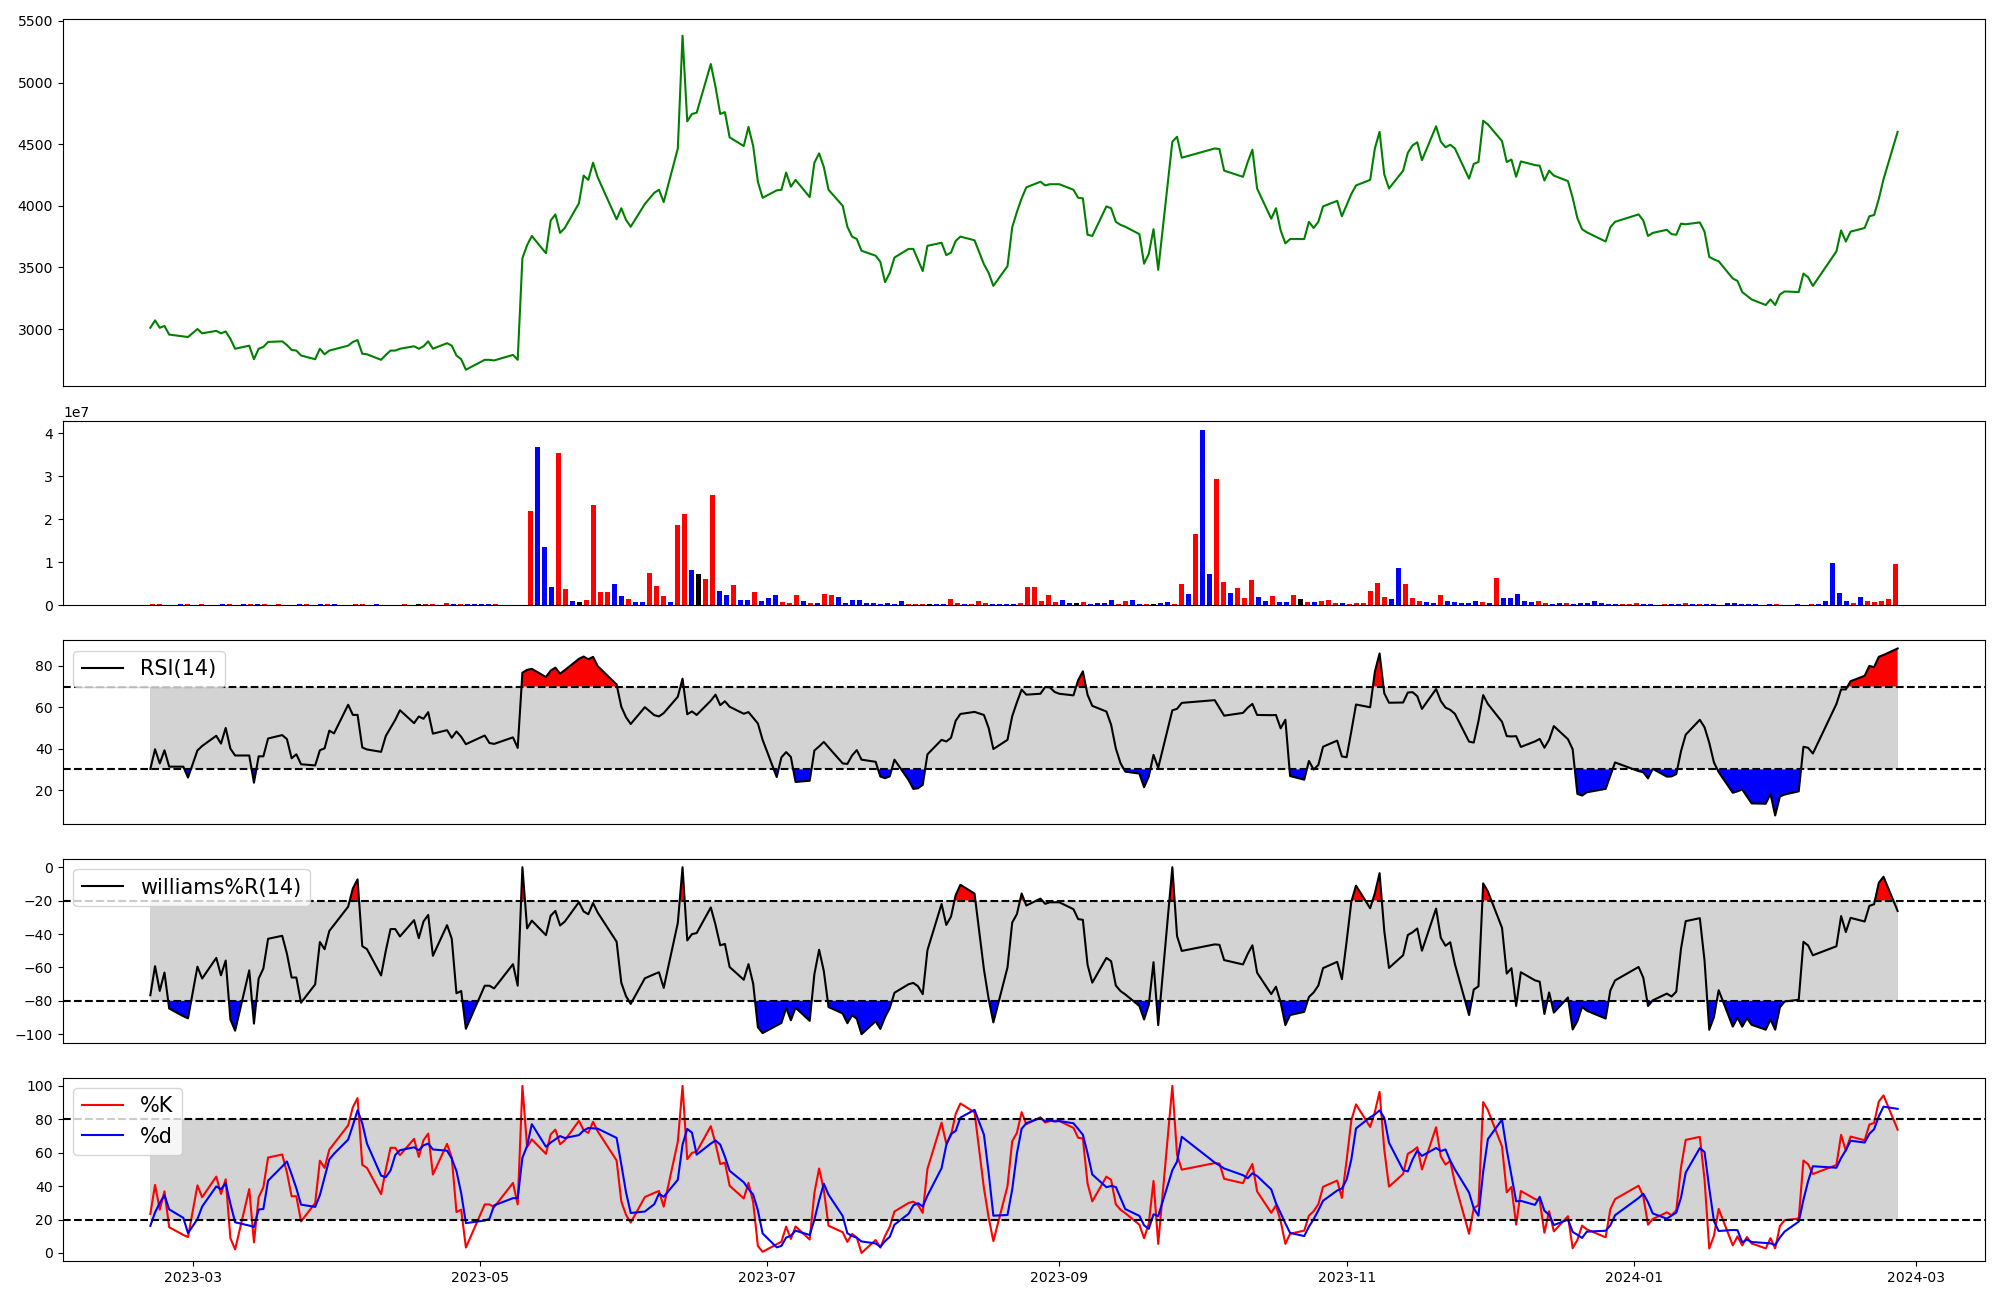This screenshot has width=2000, height=1300.
Task: Click the red %K legend line
Action: tap(102, 1105)
